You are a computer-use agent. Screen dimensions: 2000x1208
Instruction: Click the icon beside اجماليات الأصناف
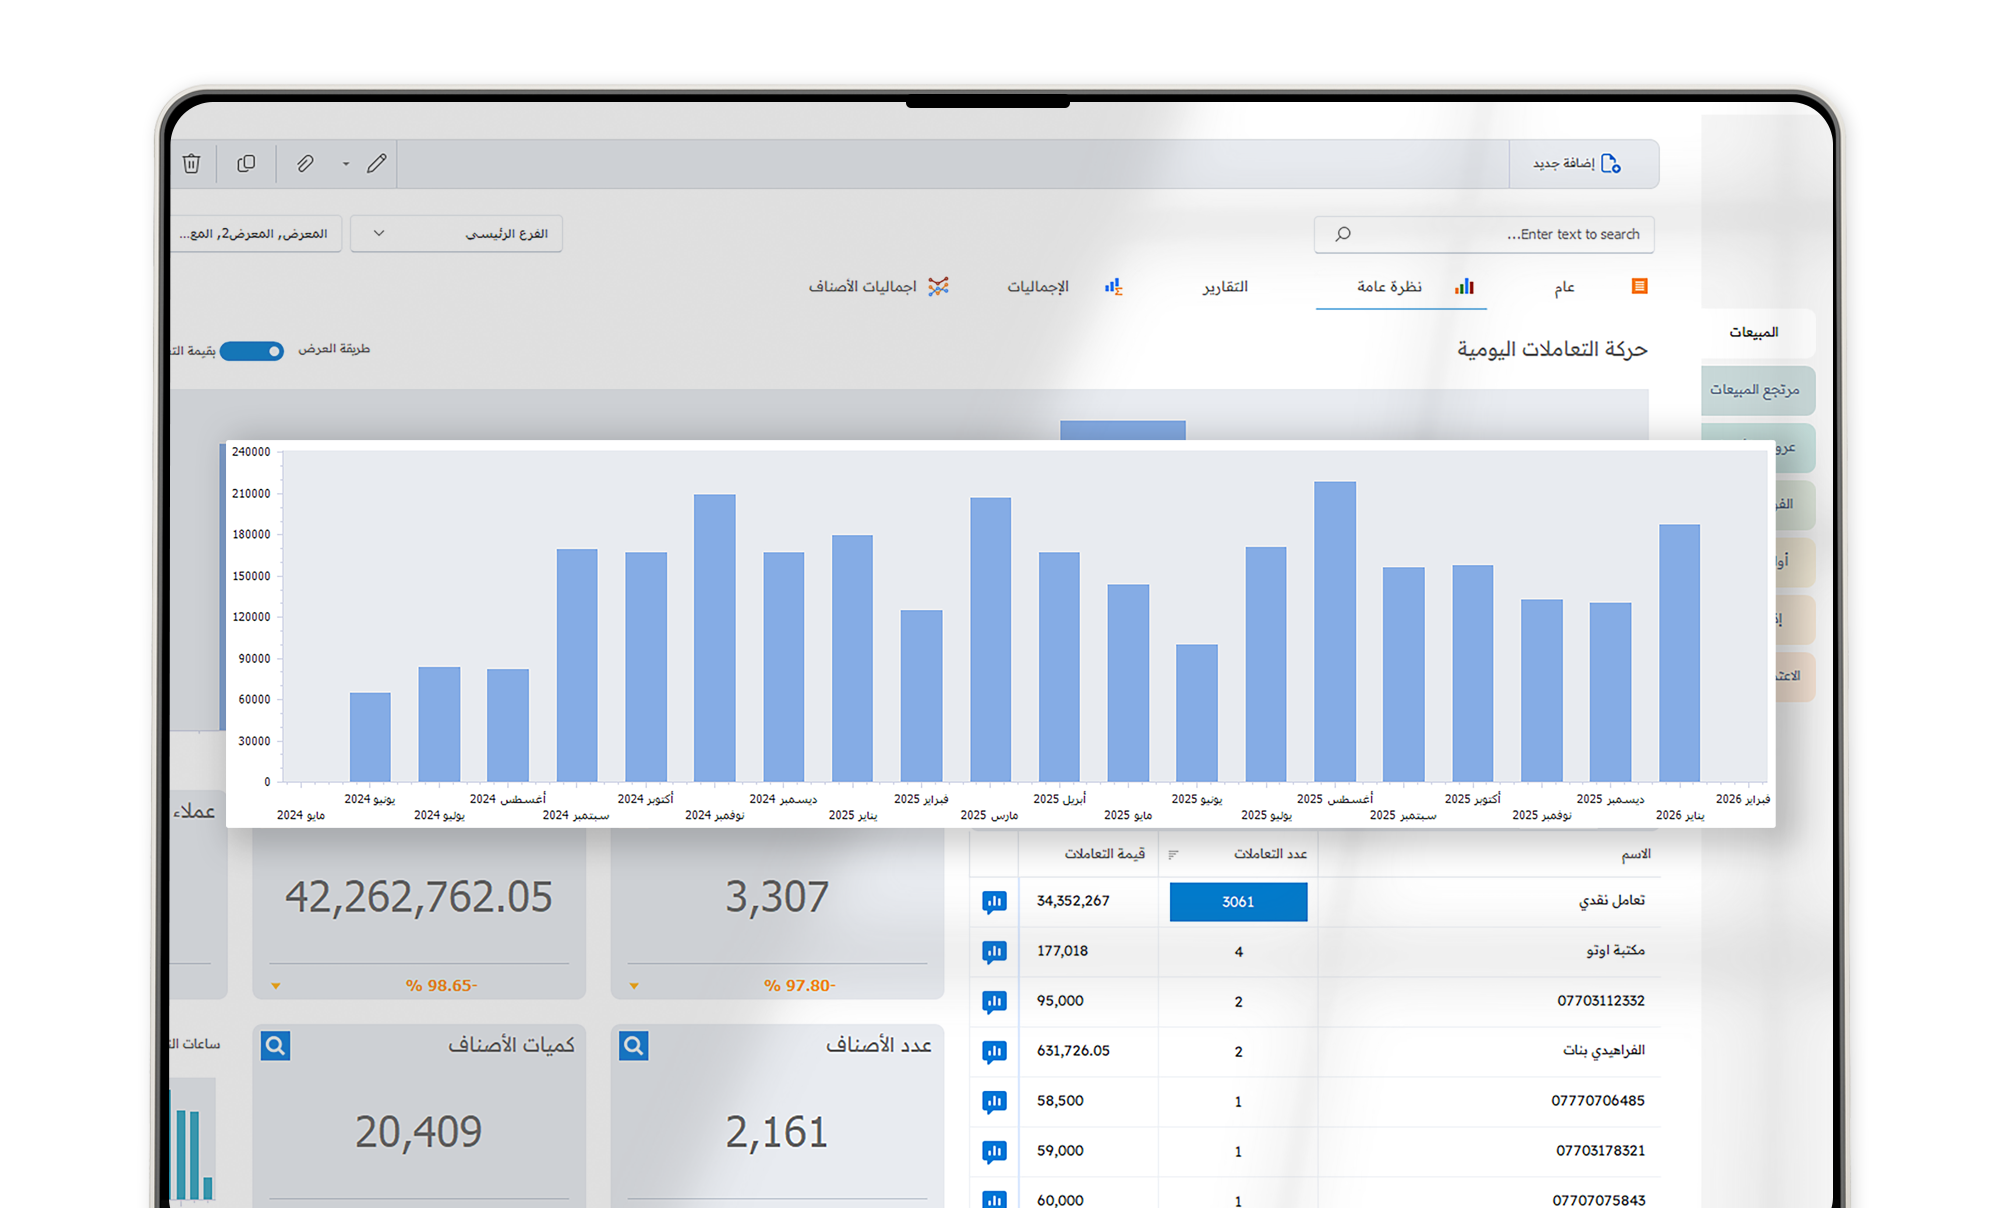click(x=938, y=287)
